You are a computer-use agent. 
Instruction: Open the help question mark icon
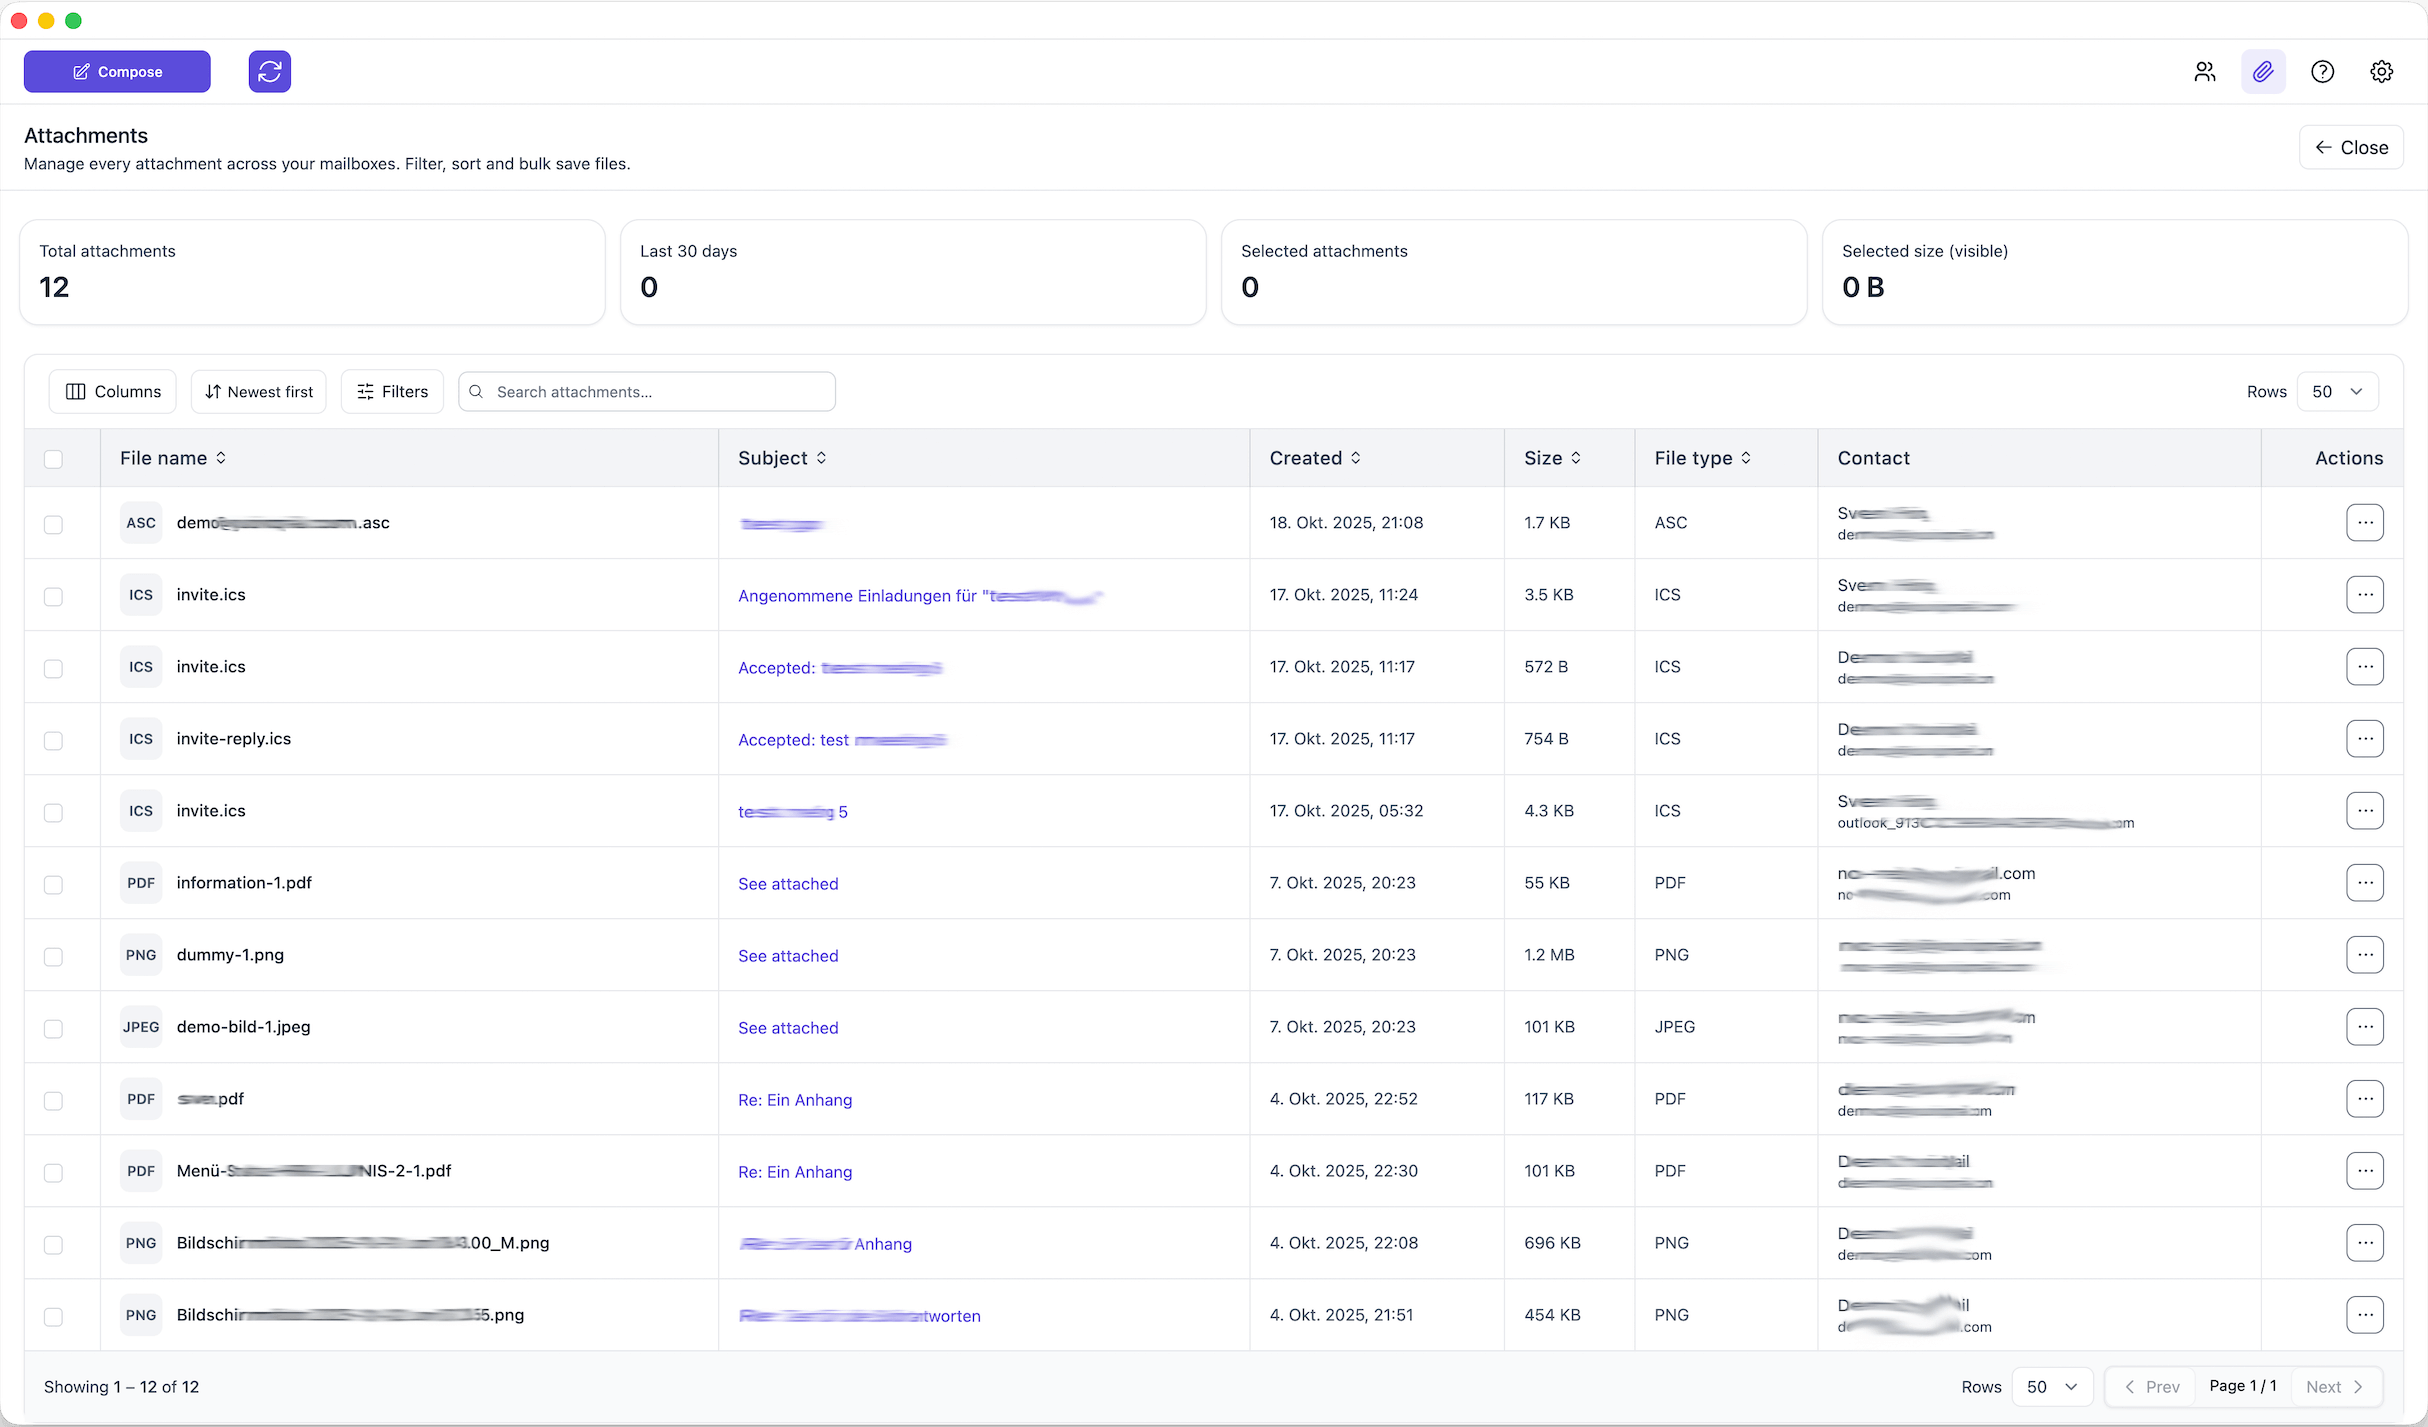(x=2322, y=72)
